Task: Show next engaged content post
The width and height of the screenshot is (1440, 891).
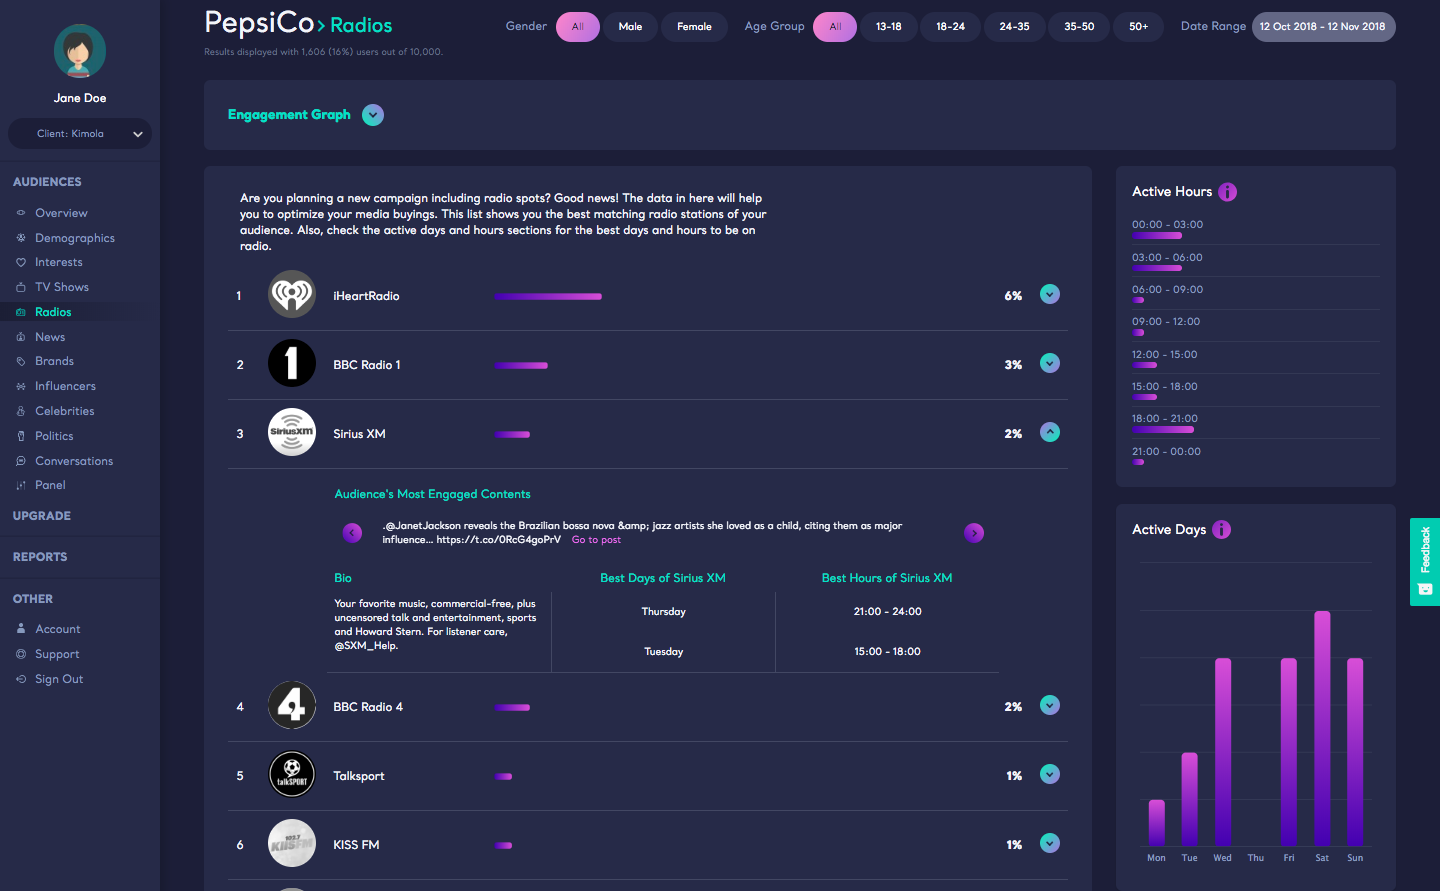Action: coord(974,533)
